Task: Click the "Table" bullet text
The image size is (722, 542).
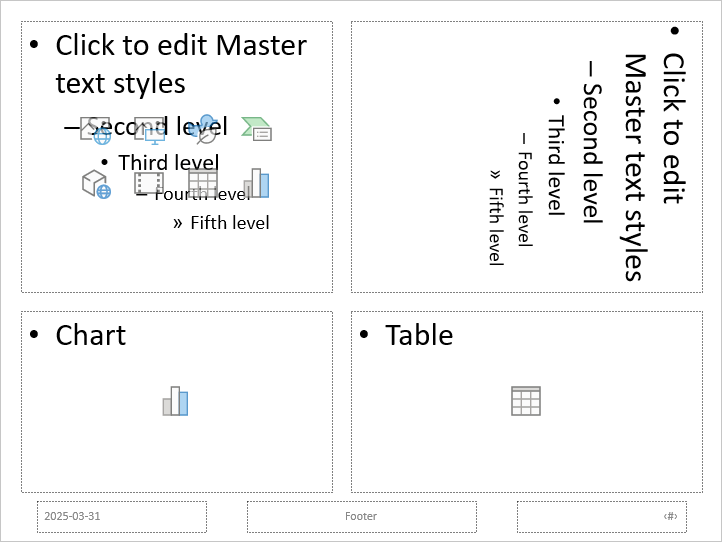Action: point(419,335)
